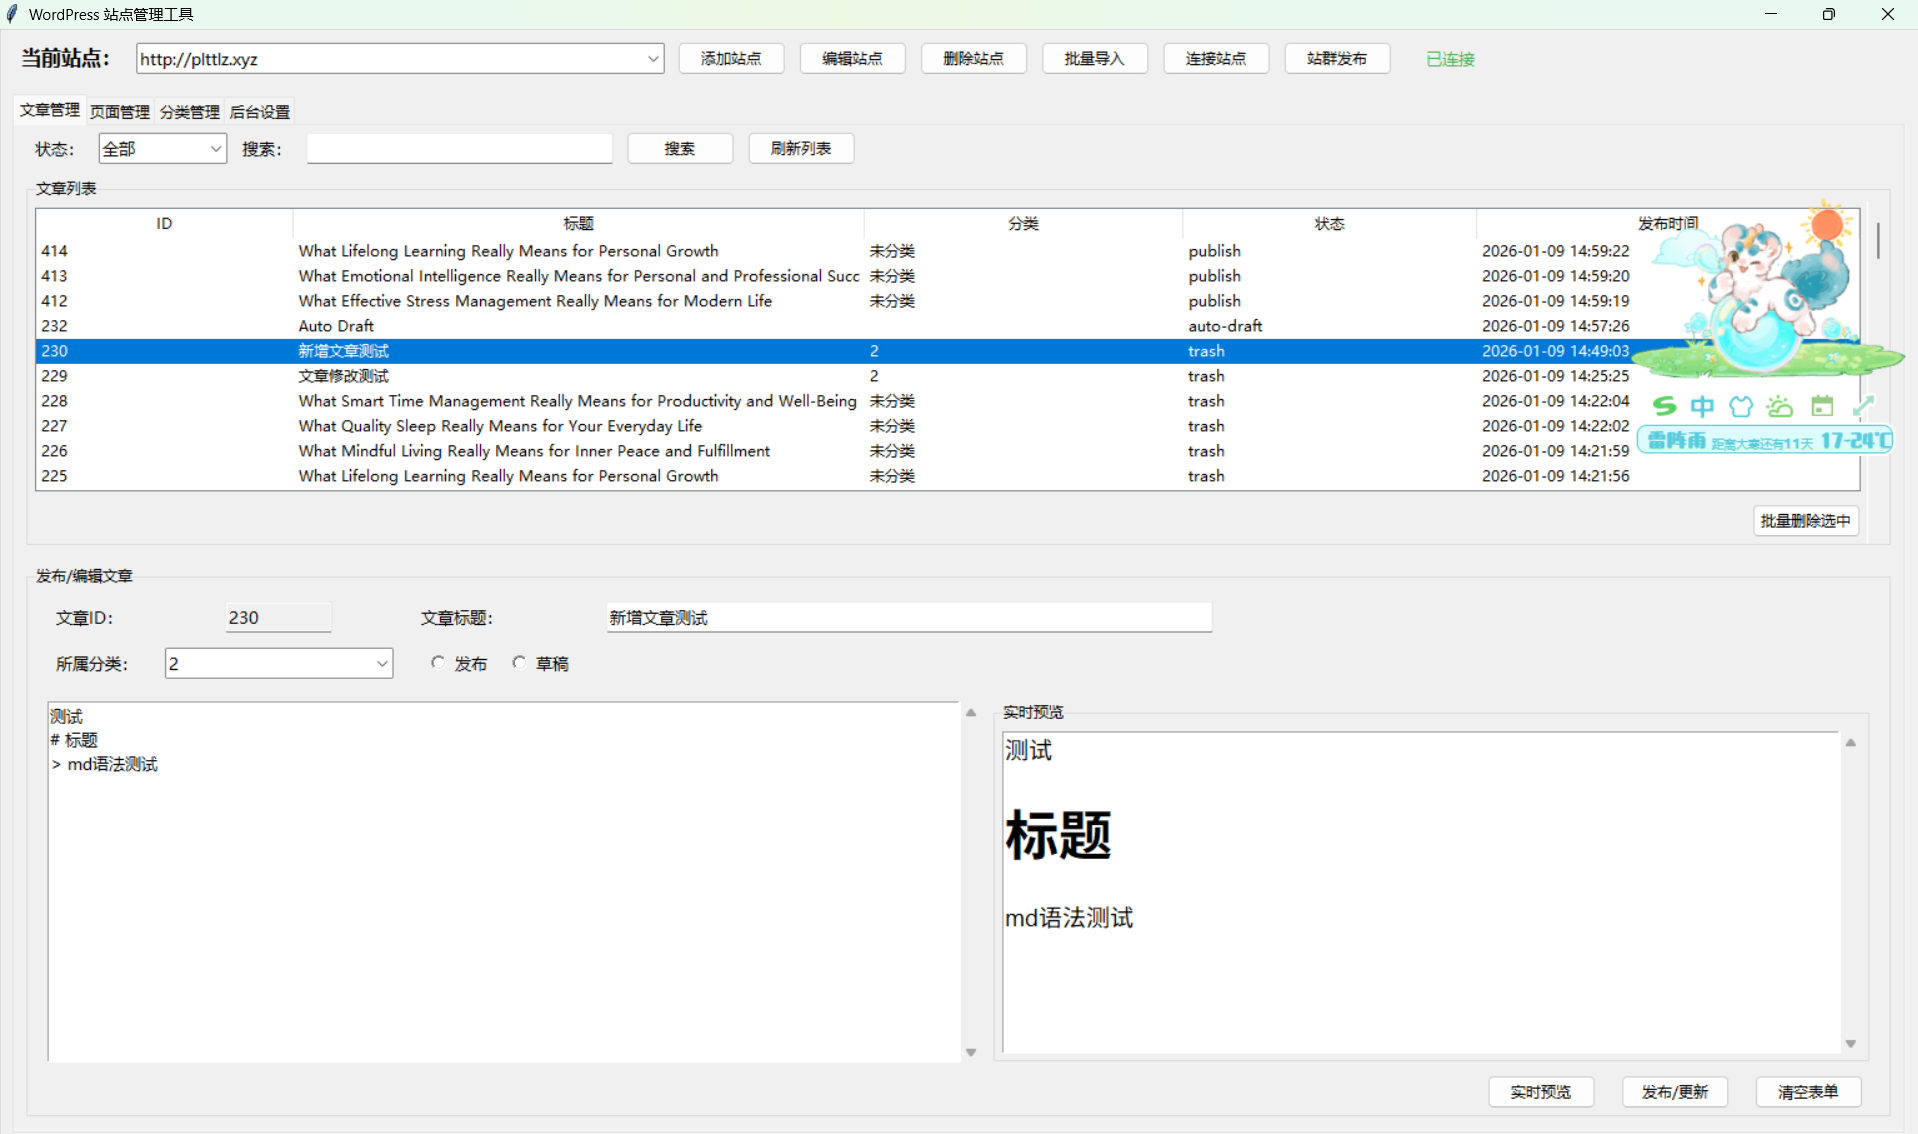
Task: Open the calendar icon in the input widget
Action: point(1822,406)
